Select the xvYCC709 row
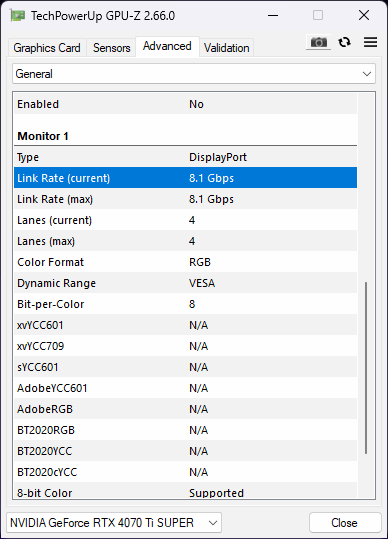 (x=186, y=345)
